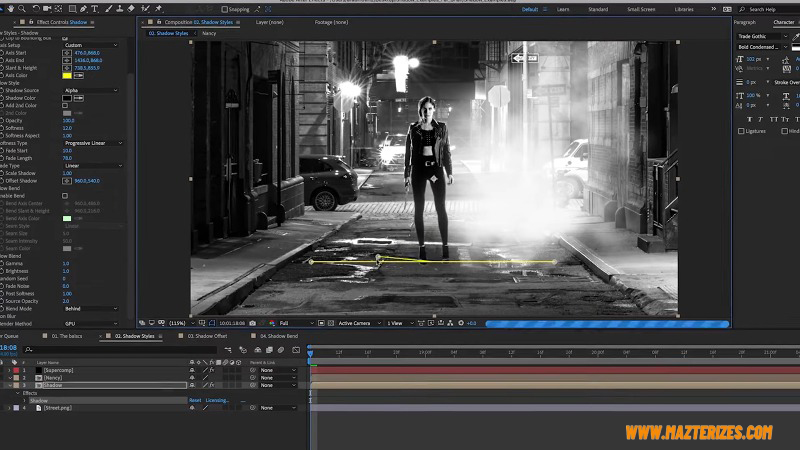Click the Graph Editor timeline icon
The width and height of the screenshot is (800, 450).
296,349
